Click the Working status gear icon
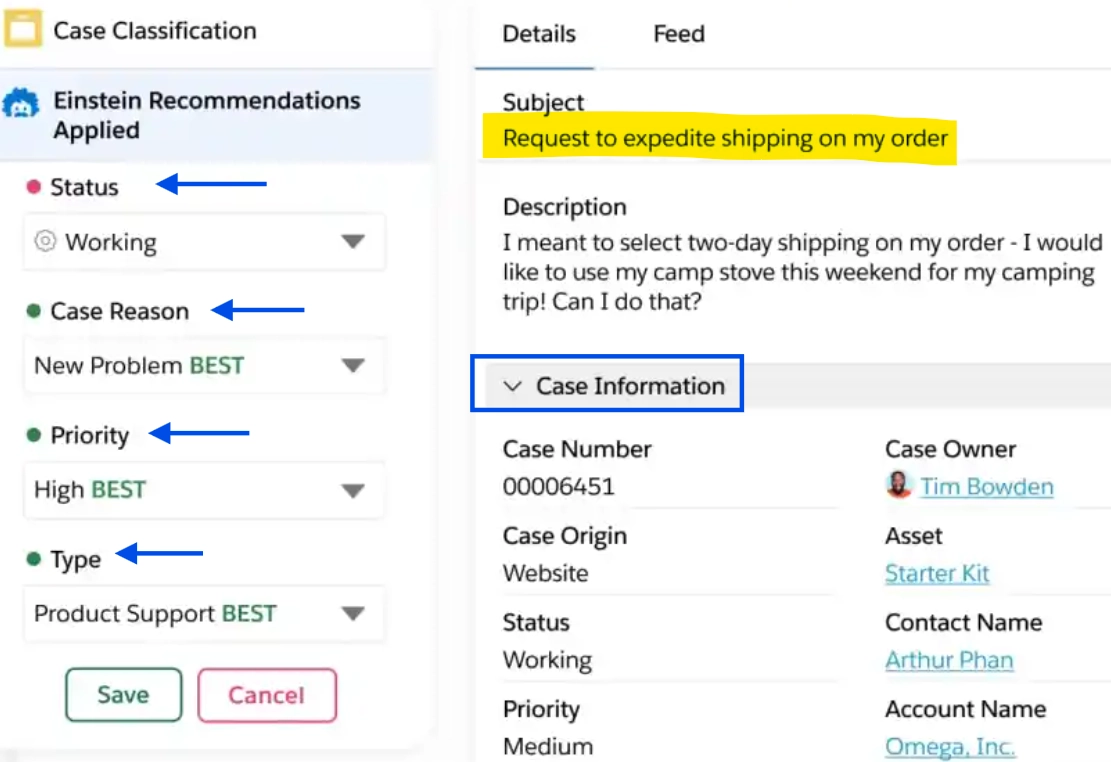 tap(45, 241)
